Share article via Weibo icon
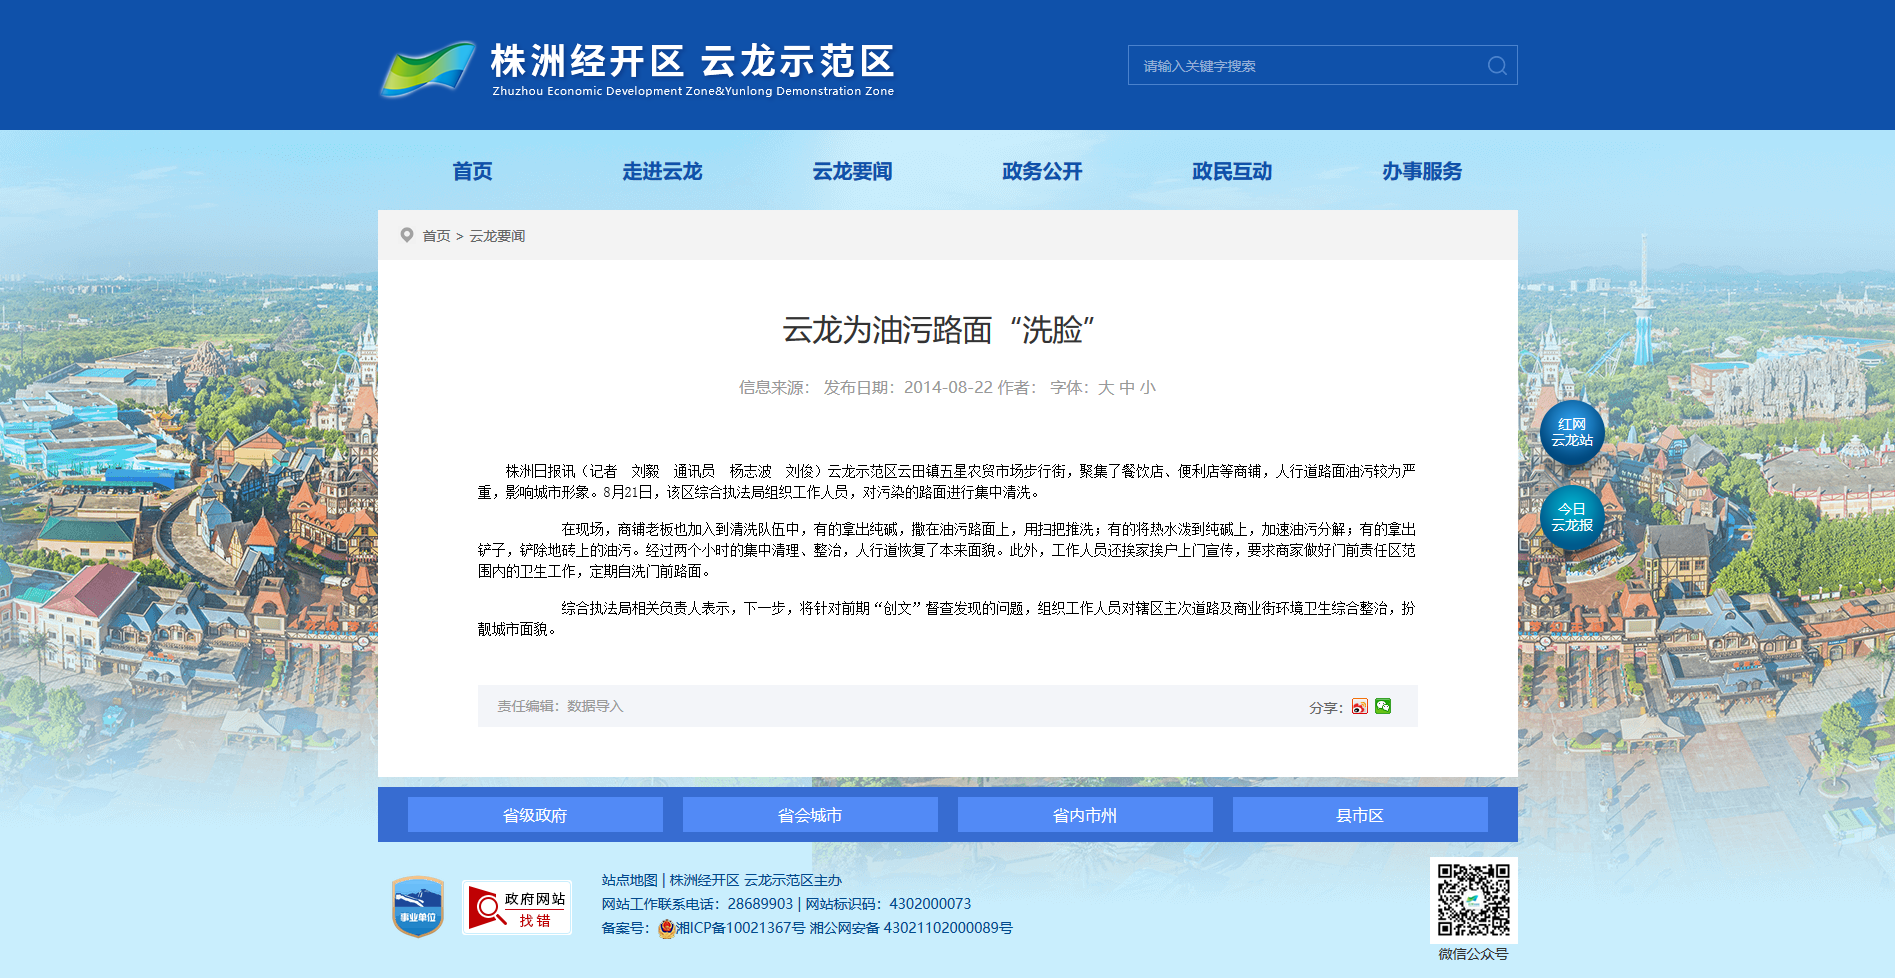Image resolution: width=1895 pixels, height=978 pixels. point(1359,706)
